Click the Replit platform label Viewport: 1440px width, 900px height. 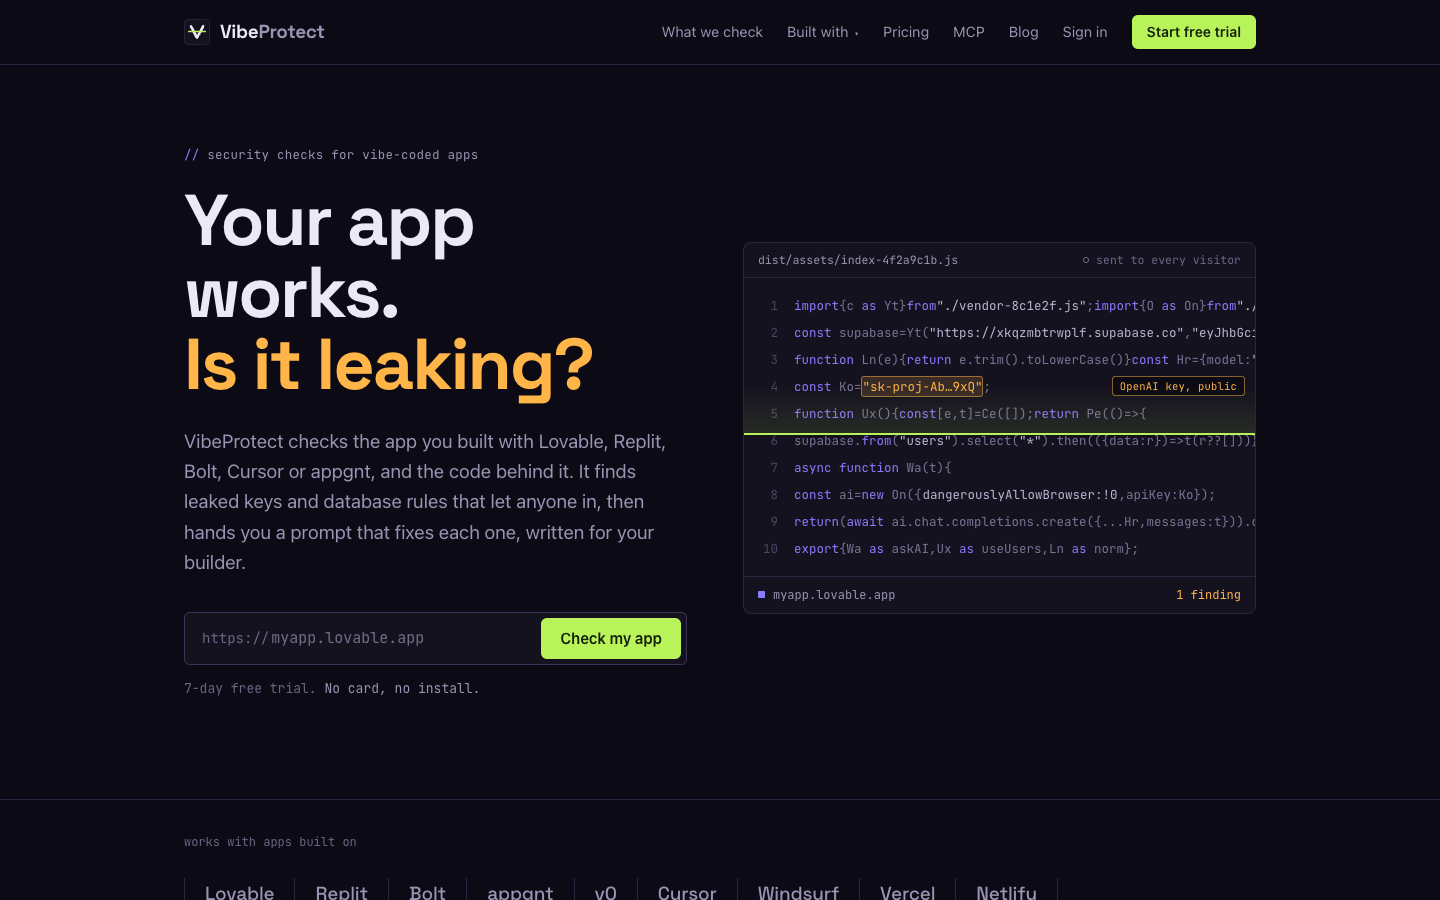(x=341, y=892)
